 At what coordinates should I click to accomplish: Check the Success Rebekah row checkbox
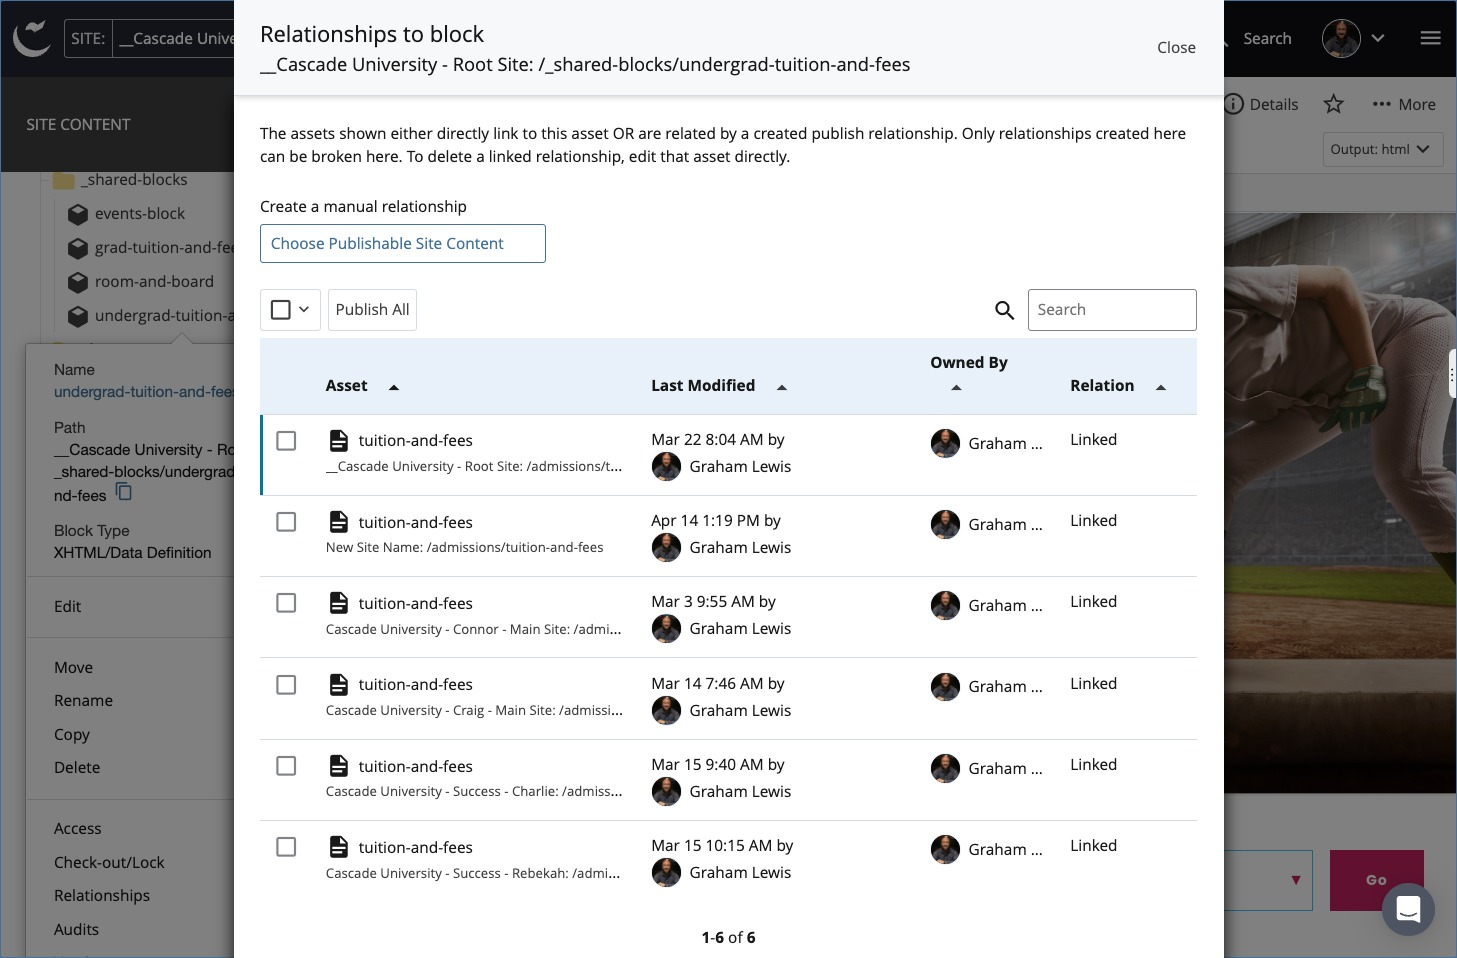(286, 847)
